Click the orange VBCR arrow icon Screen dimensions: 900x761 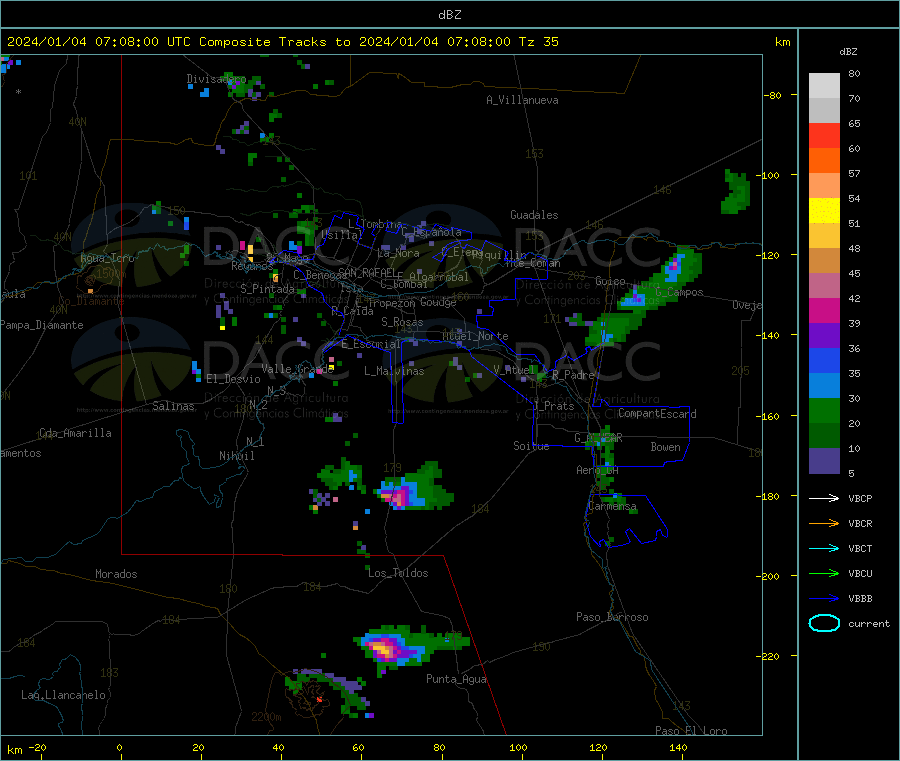[x=824, y=523]
